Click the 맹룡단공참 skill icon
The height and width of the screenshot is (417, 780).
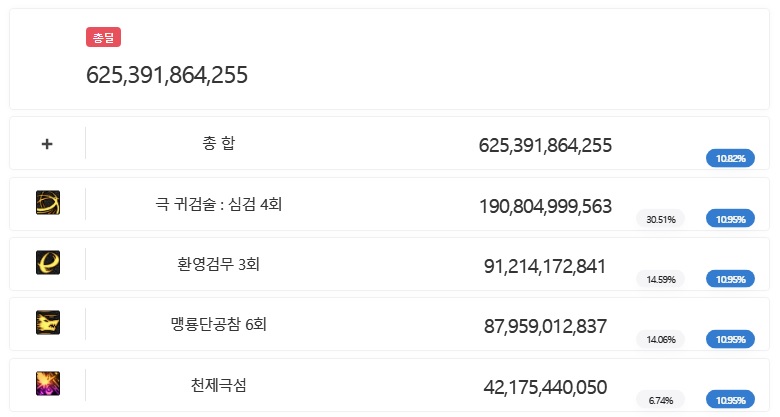tap(47, 323)
